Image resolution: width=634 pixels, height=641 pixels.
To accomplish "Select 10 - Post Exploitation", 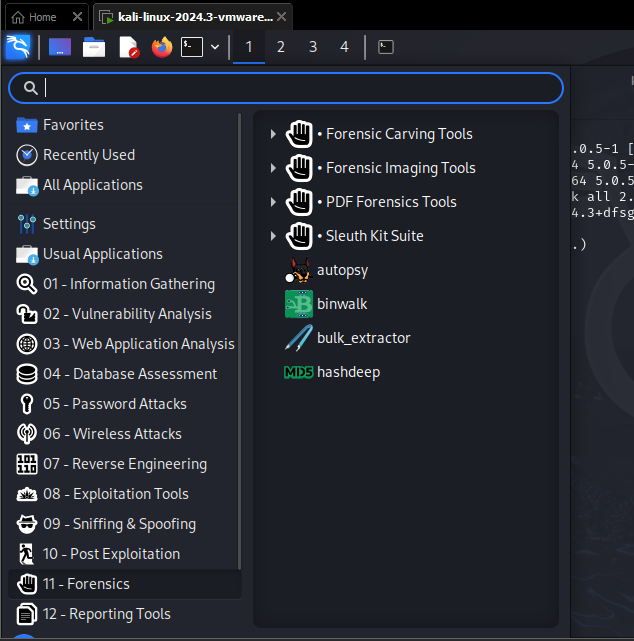I will click(x=124, y=554).
